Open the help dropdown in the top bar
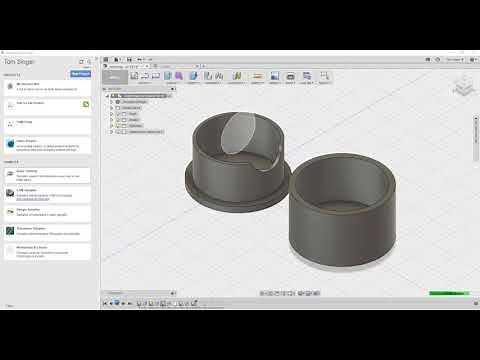 (473, 60)
